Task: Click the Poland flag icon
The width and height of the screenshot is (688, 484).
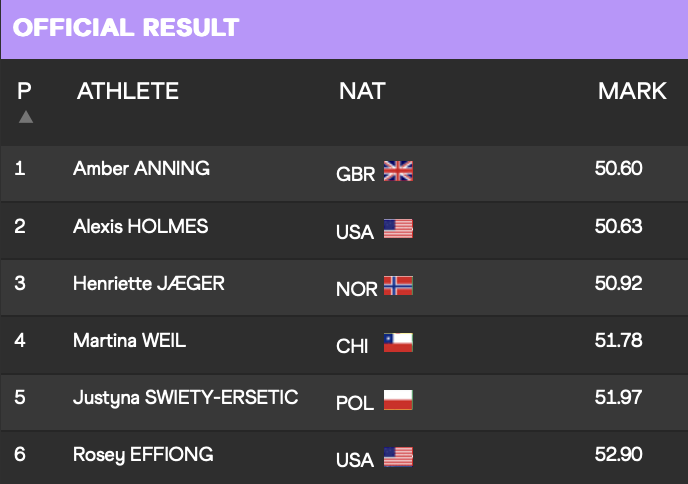Action: tap(398, 400)
